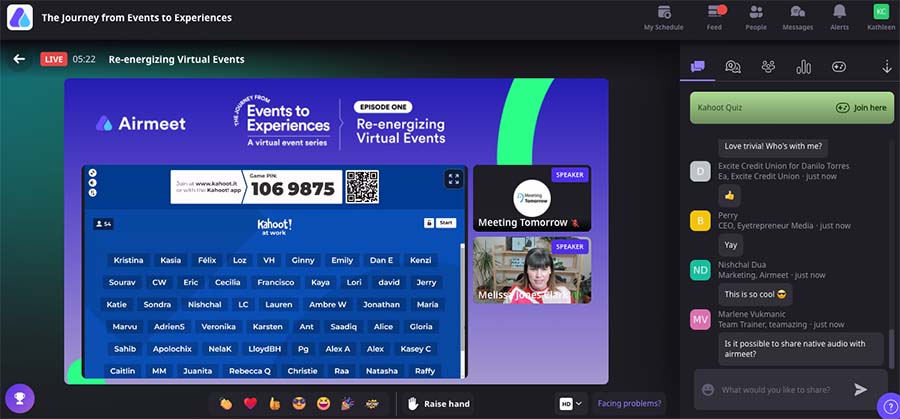Open Messages
900x419 pixels.
797,18
